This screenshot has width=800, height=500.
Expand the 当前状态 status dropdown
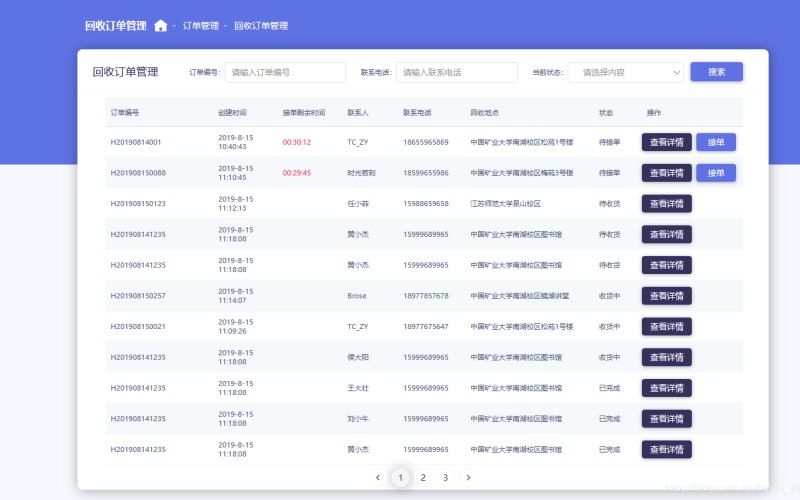626,72
